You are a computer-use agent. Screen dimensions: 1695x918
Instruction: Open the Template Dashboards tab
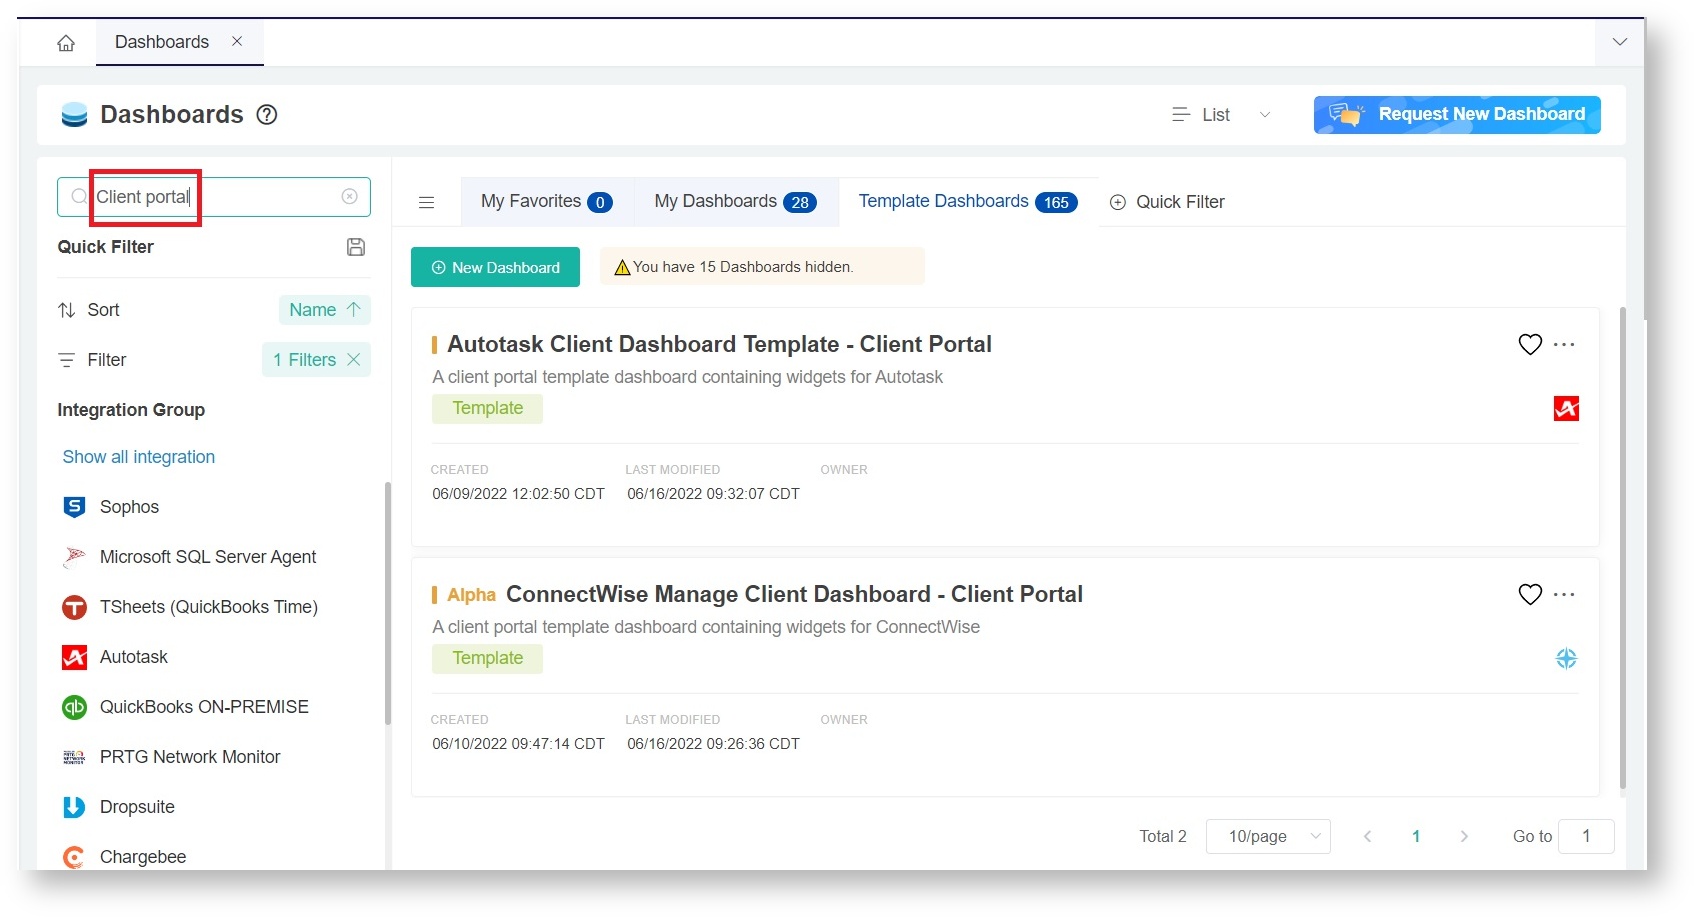pos(965,201)
